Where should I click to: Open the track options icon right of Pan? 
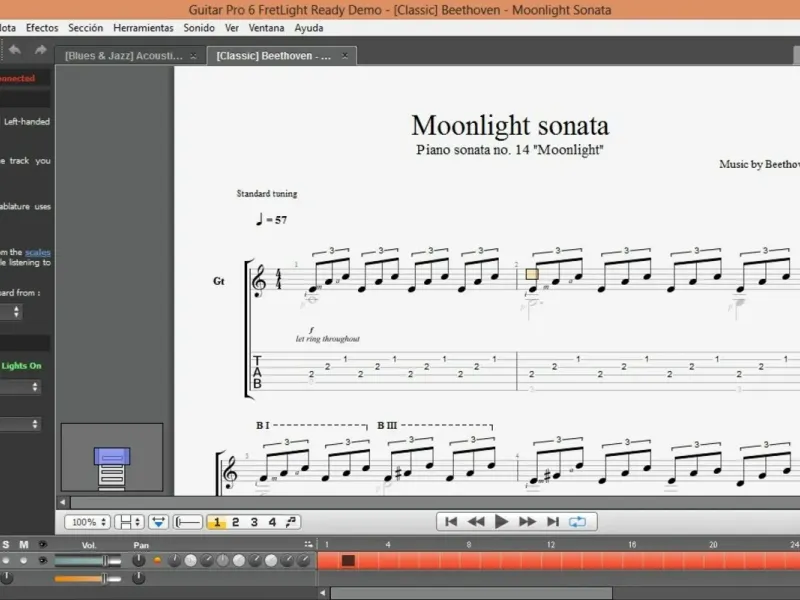coord(308,544)
